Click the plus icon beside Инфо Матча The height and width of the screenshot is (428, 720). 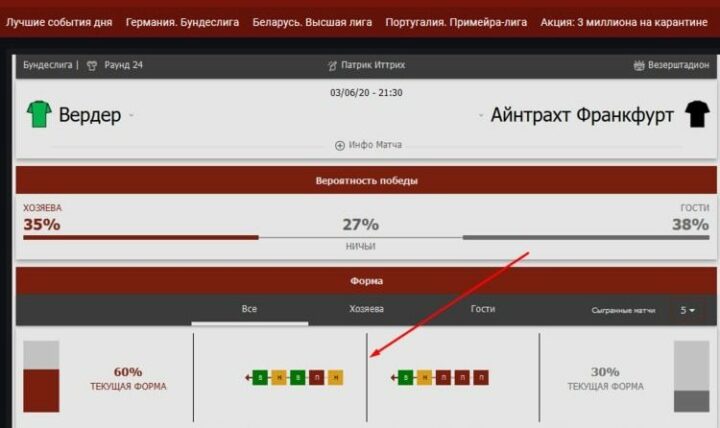[x=340, y=145]
